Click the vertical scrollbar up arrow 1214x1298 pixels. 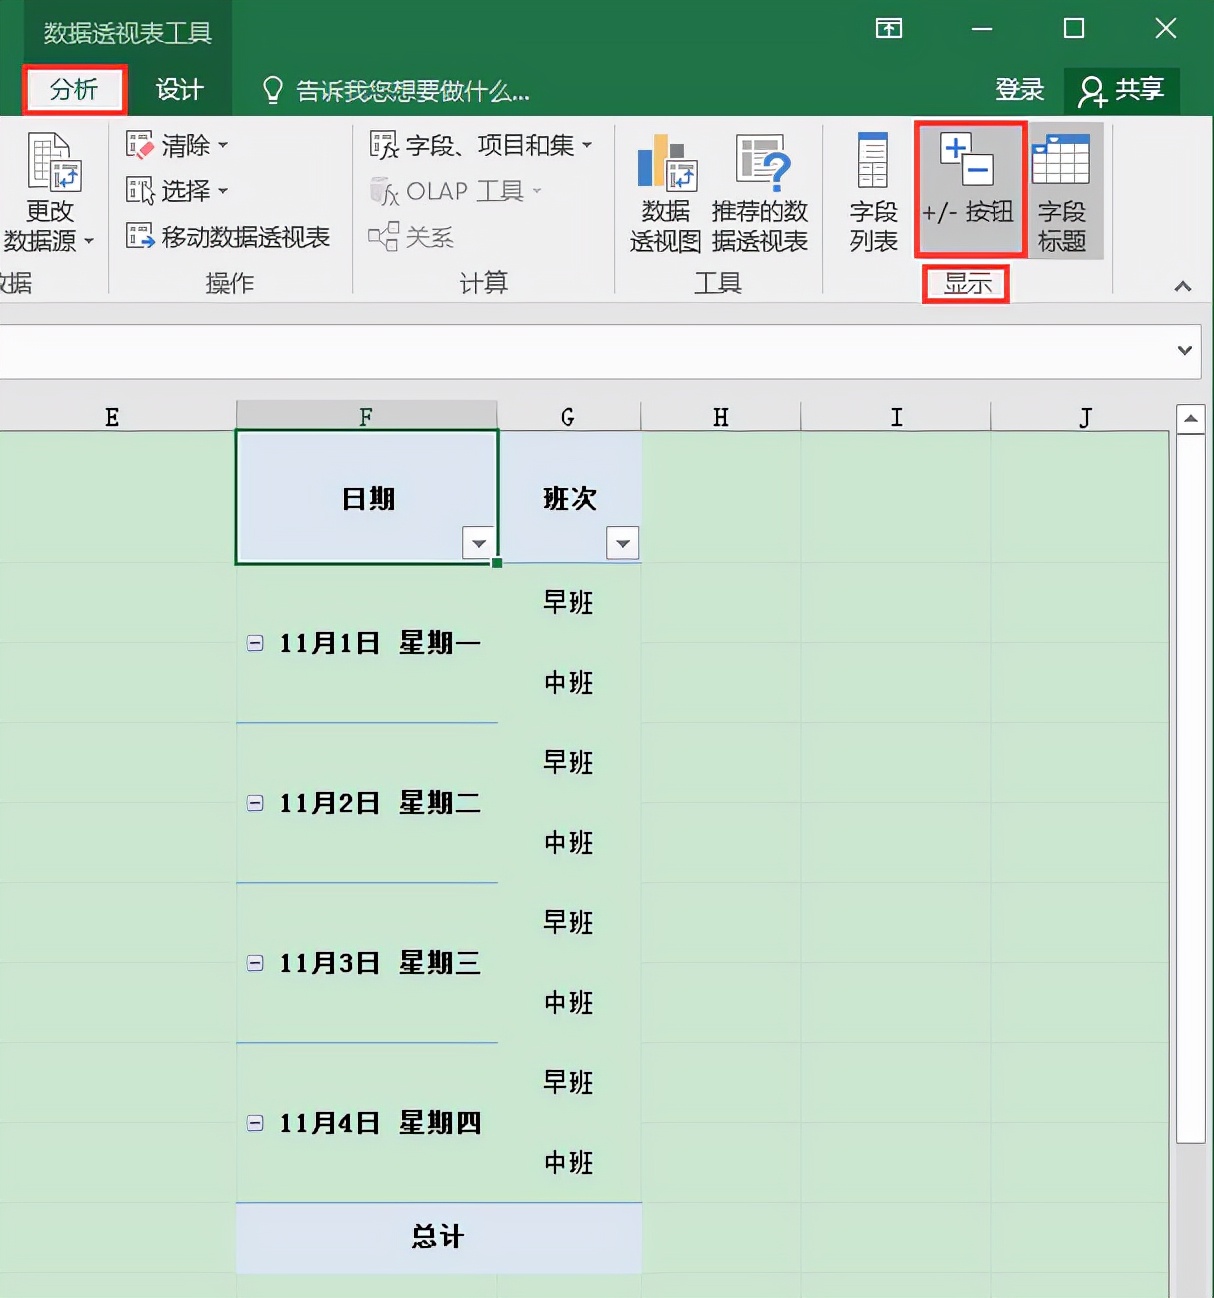(1190, 418)
